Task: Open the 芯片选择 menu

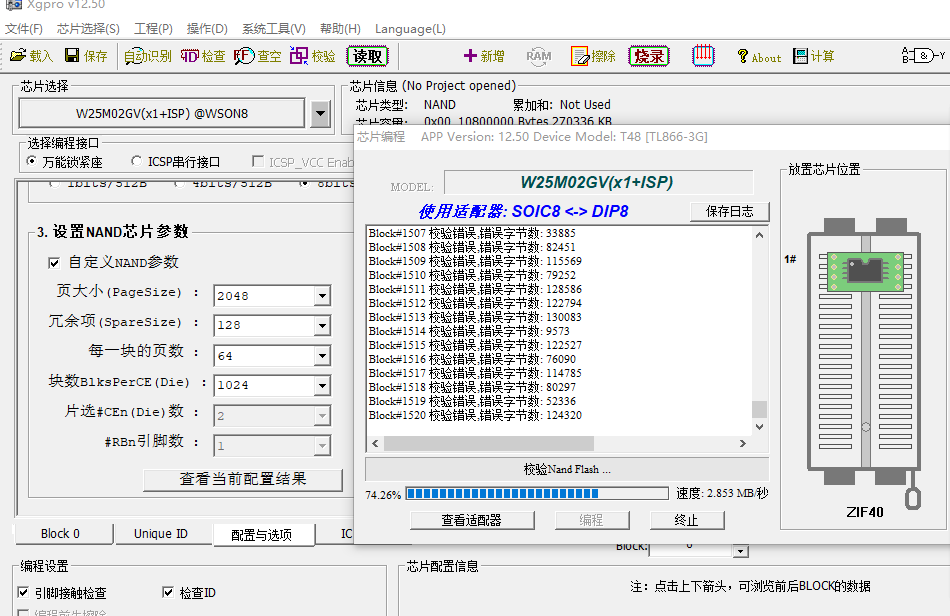Action: pos(88,29)
